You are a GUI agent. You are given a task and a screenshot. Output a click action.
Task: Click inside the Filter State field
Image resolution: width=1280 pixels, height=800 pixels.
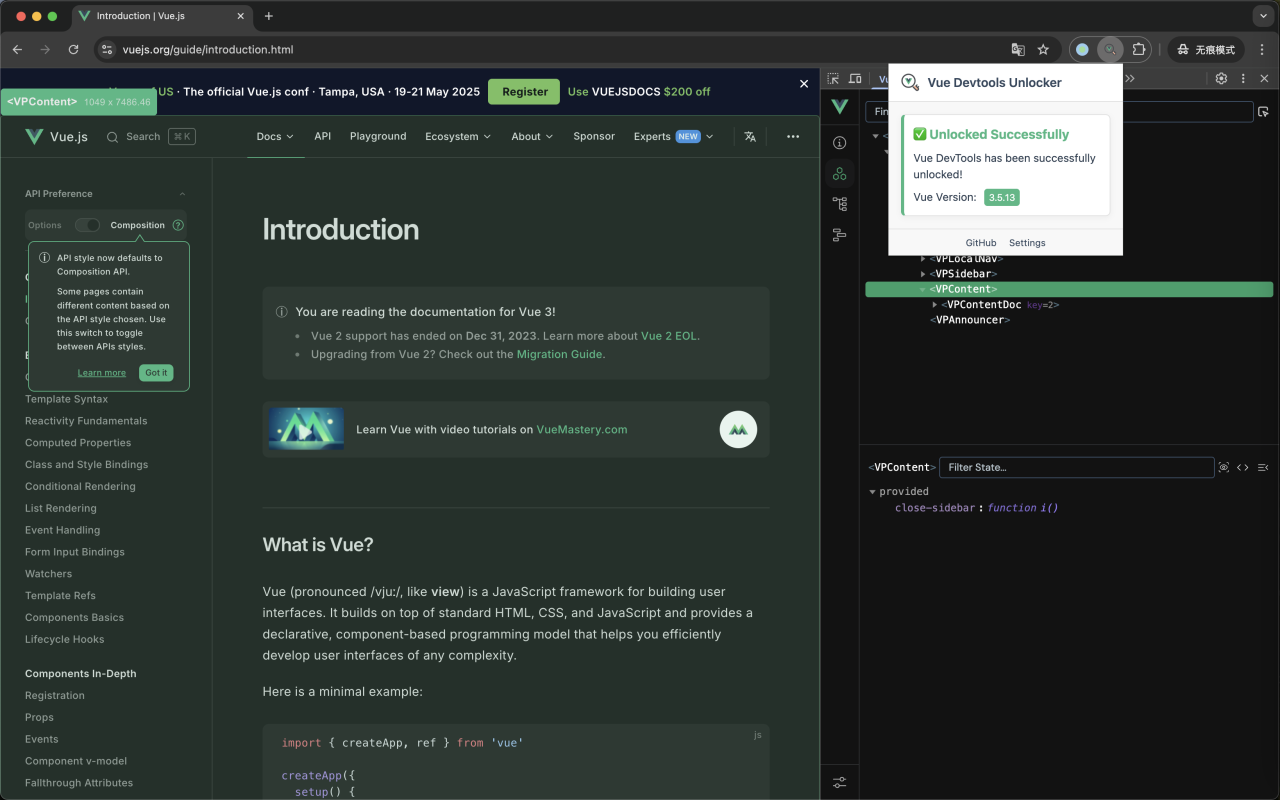[x=1077, y=467]
